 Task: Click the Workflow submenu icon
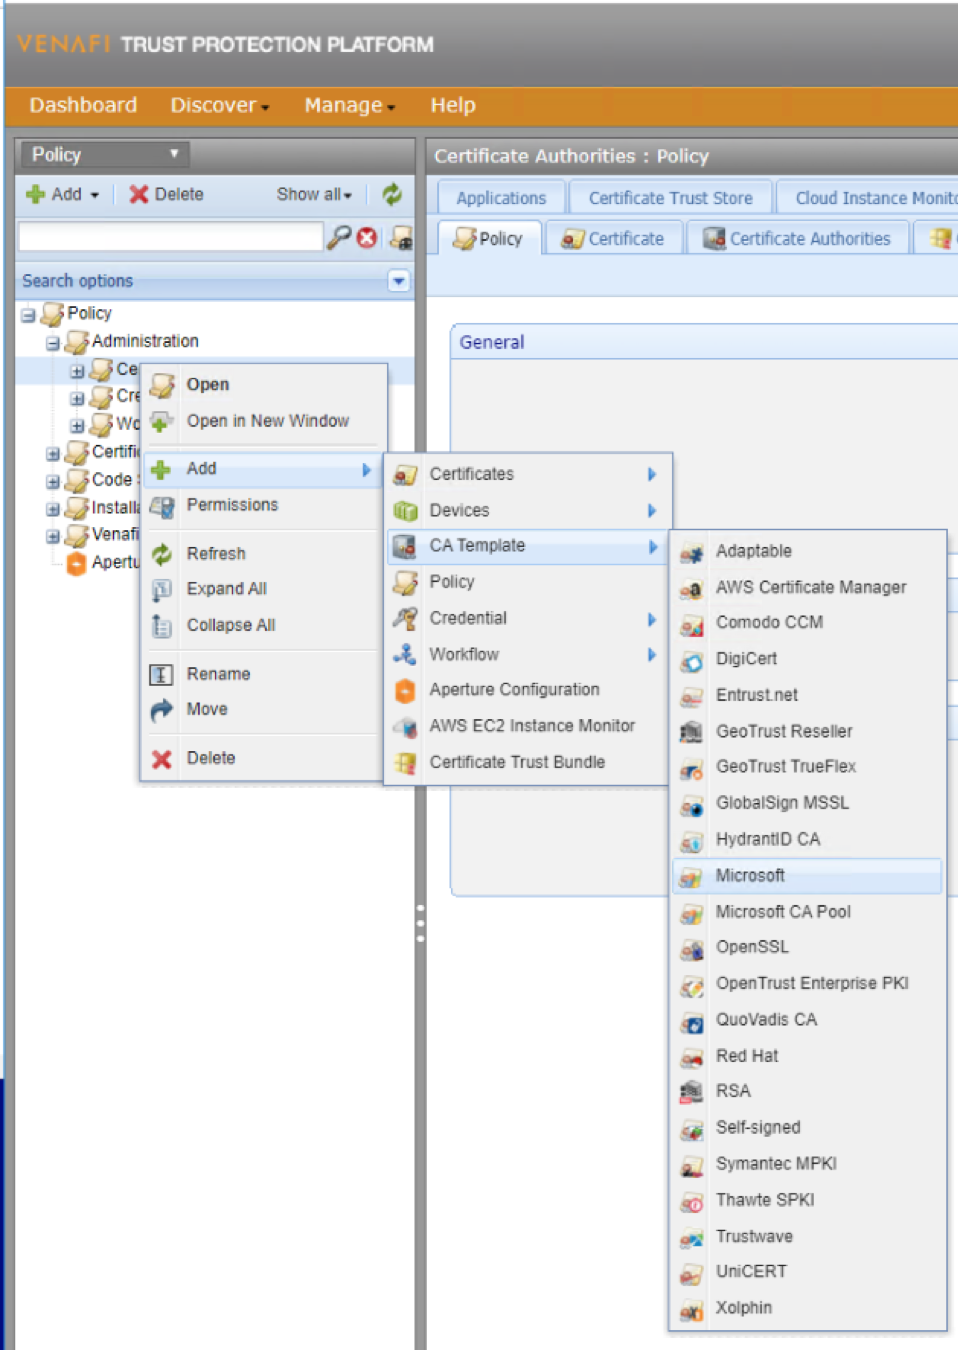coord(405,655)
